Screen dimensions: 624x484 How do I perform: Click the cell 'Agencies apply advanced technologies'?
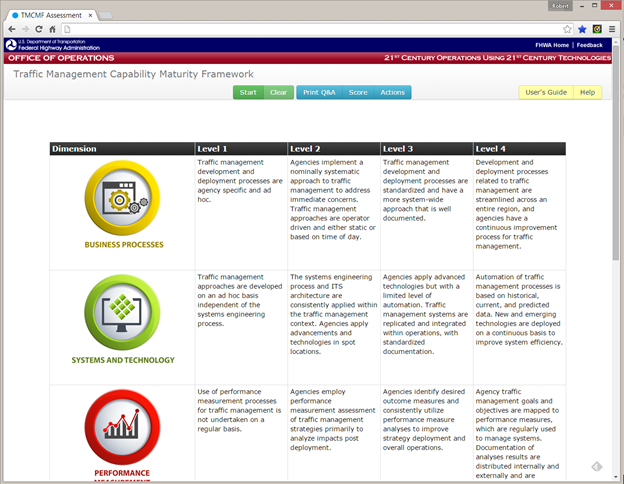pyautogui.click(x=427, y=328)
